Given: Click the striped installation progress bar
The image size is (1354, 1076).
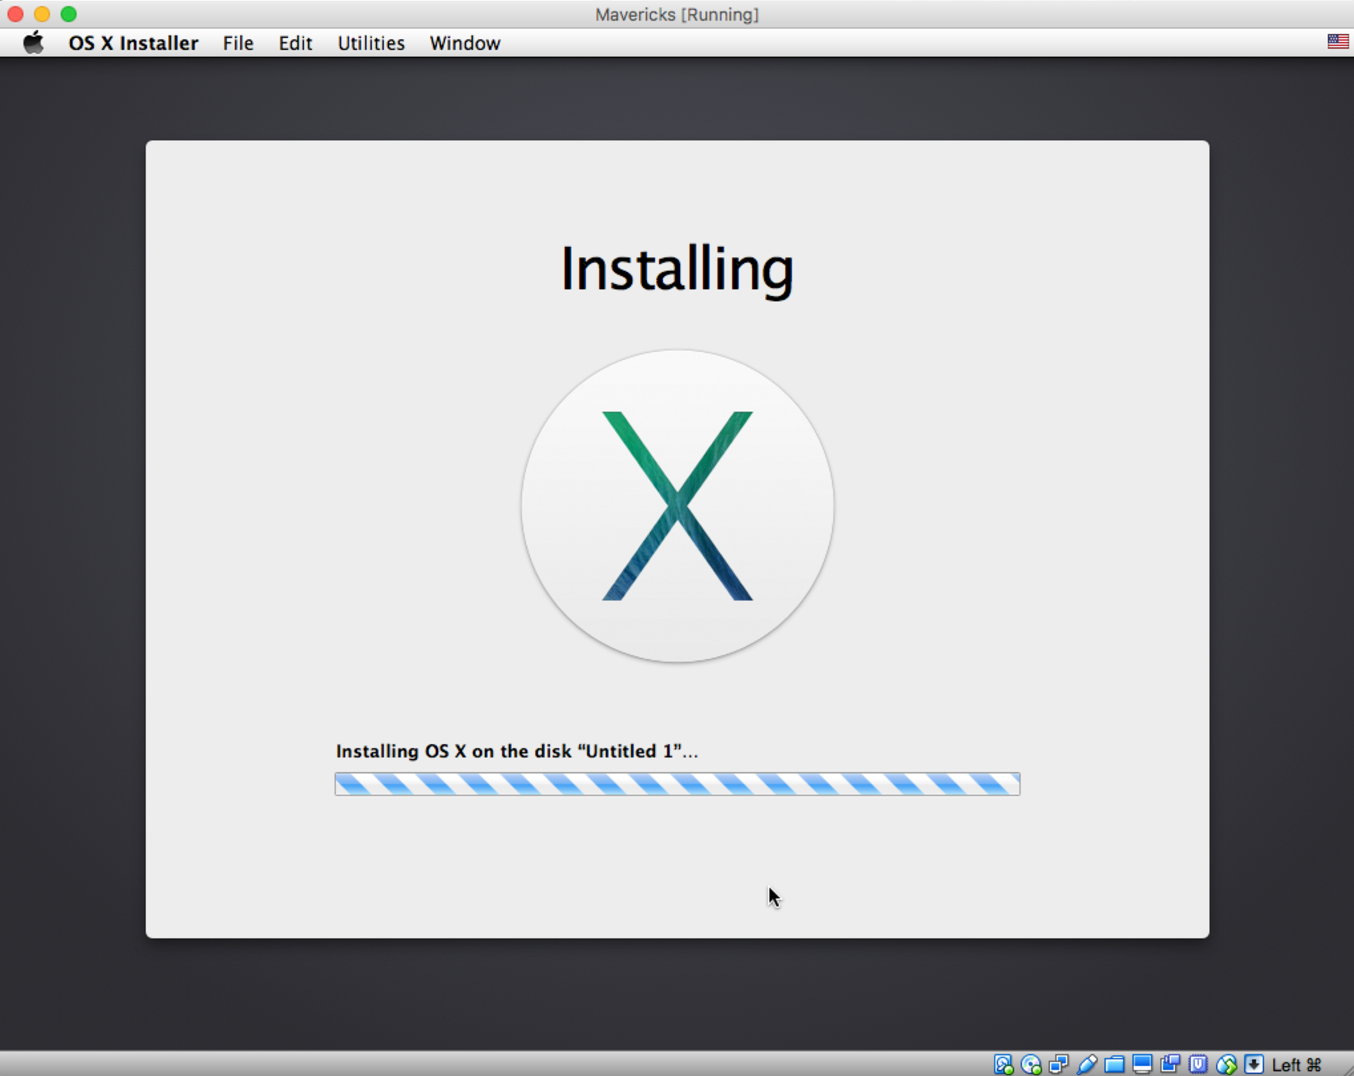Looking at the screenshot, I should [677, 784].
